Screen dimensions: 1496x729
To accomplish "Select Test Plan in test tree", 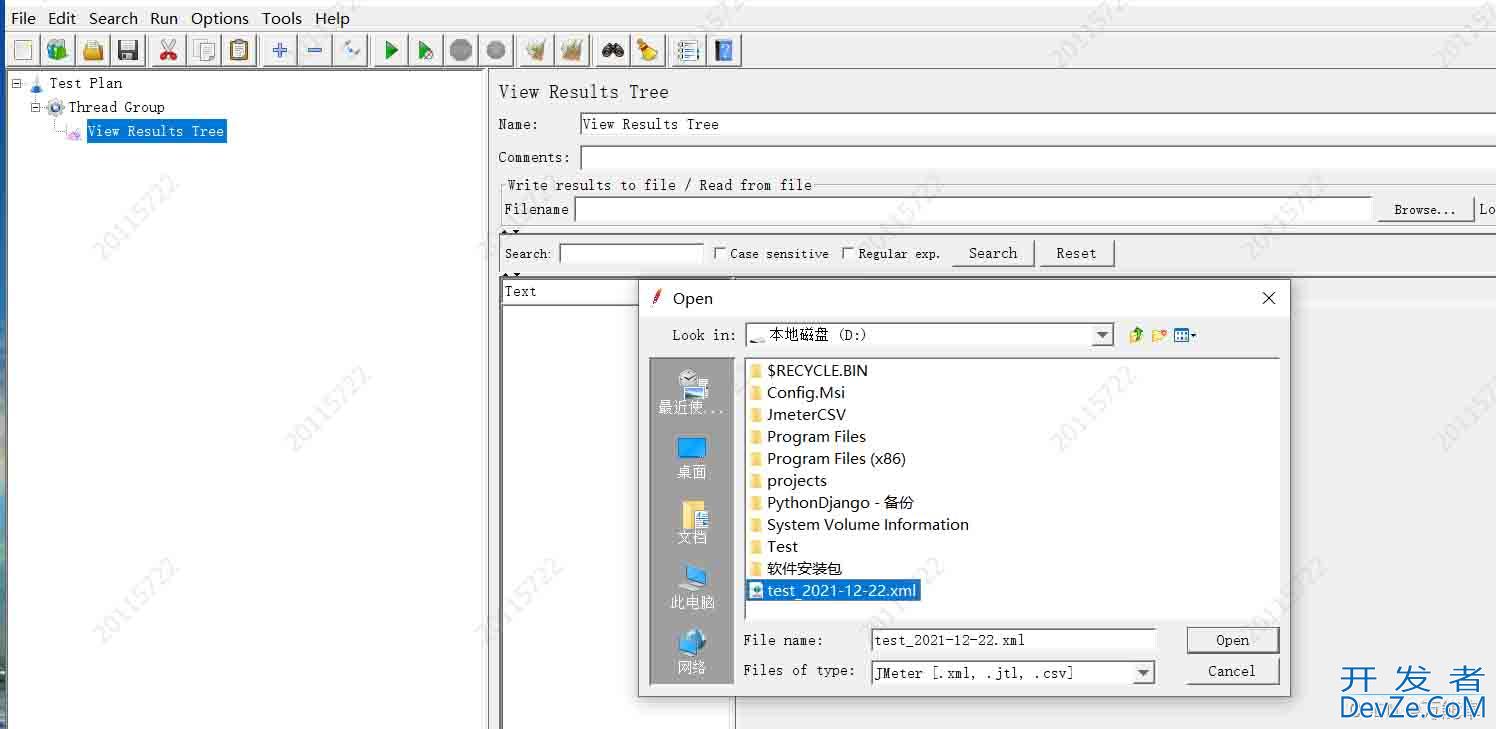I will [86, 83].
